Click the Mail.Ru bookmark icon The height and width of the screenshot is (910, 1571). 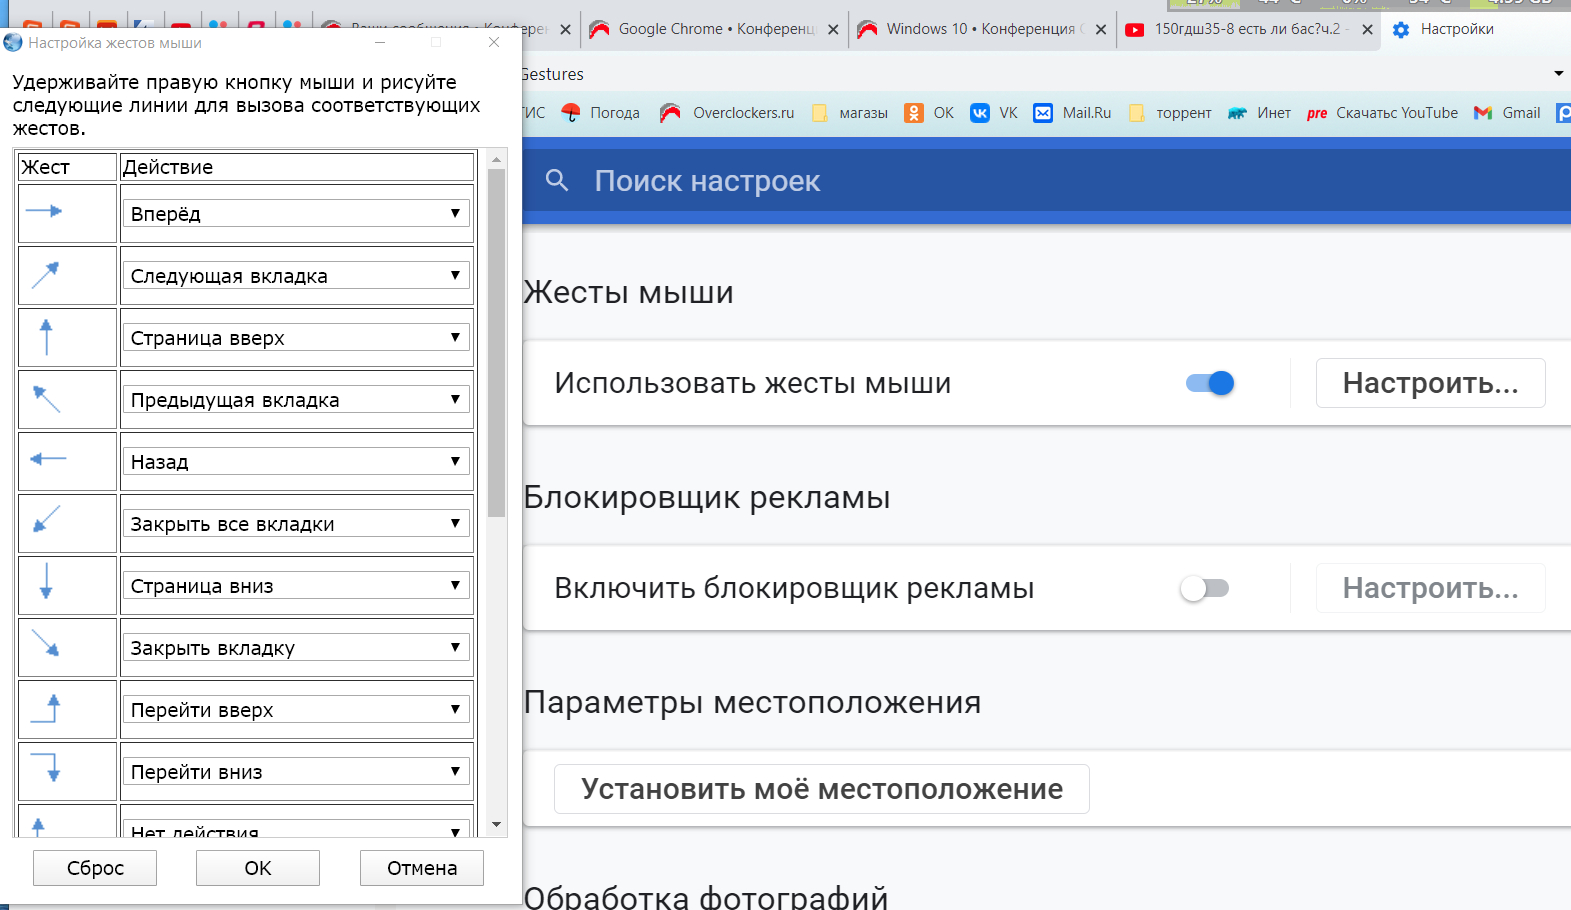click(x=1043, y=113)
